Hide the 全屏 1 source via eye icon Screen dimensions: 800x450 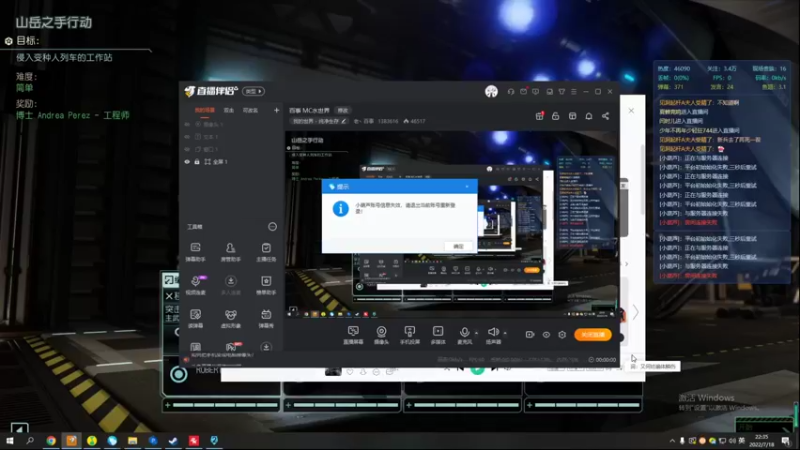pos(187,162)
